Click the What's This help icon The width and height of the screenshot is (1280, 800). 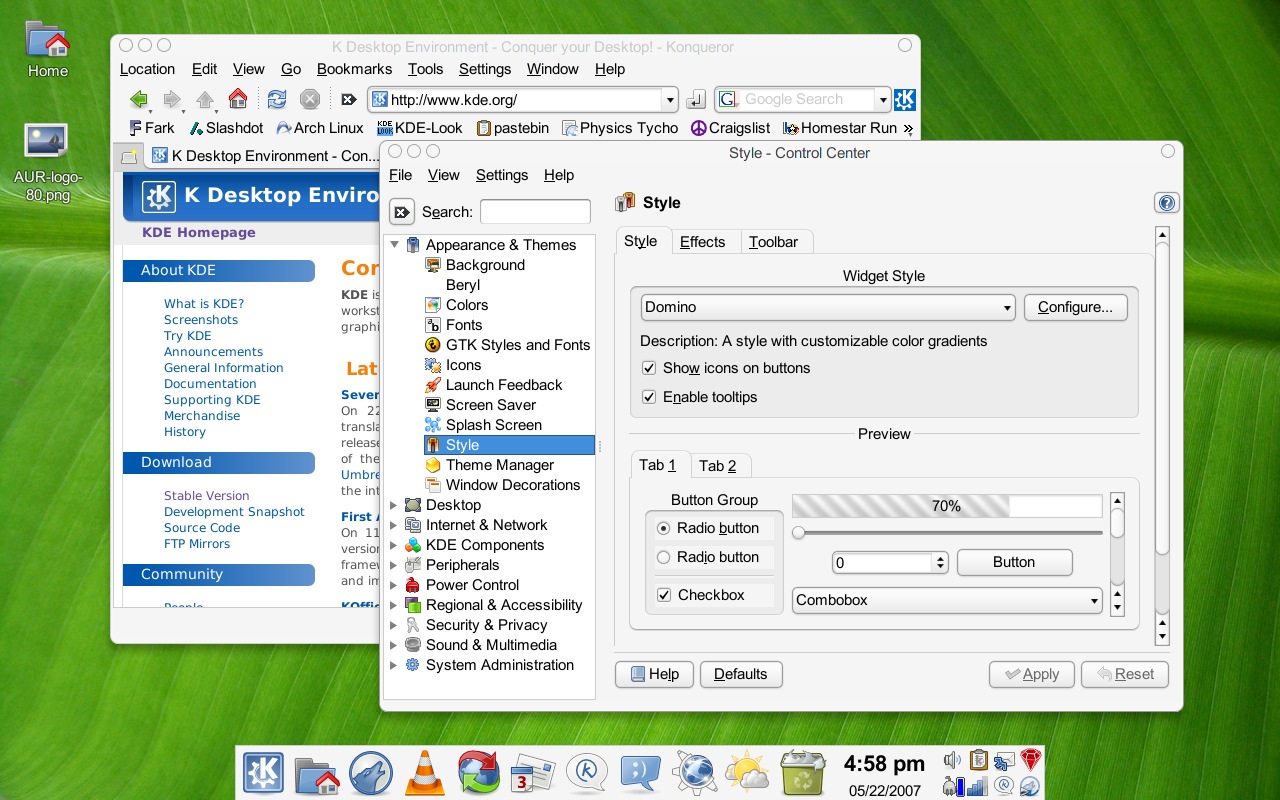coord(1166,203)
